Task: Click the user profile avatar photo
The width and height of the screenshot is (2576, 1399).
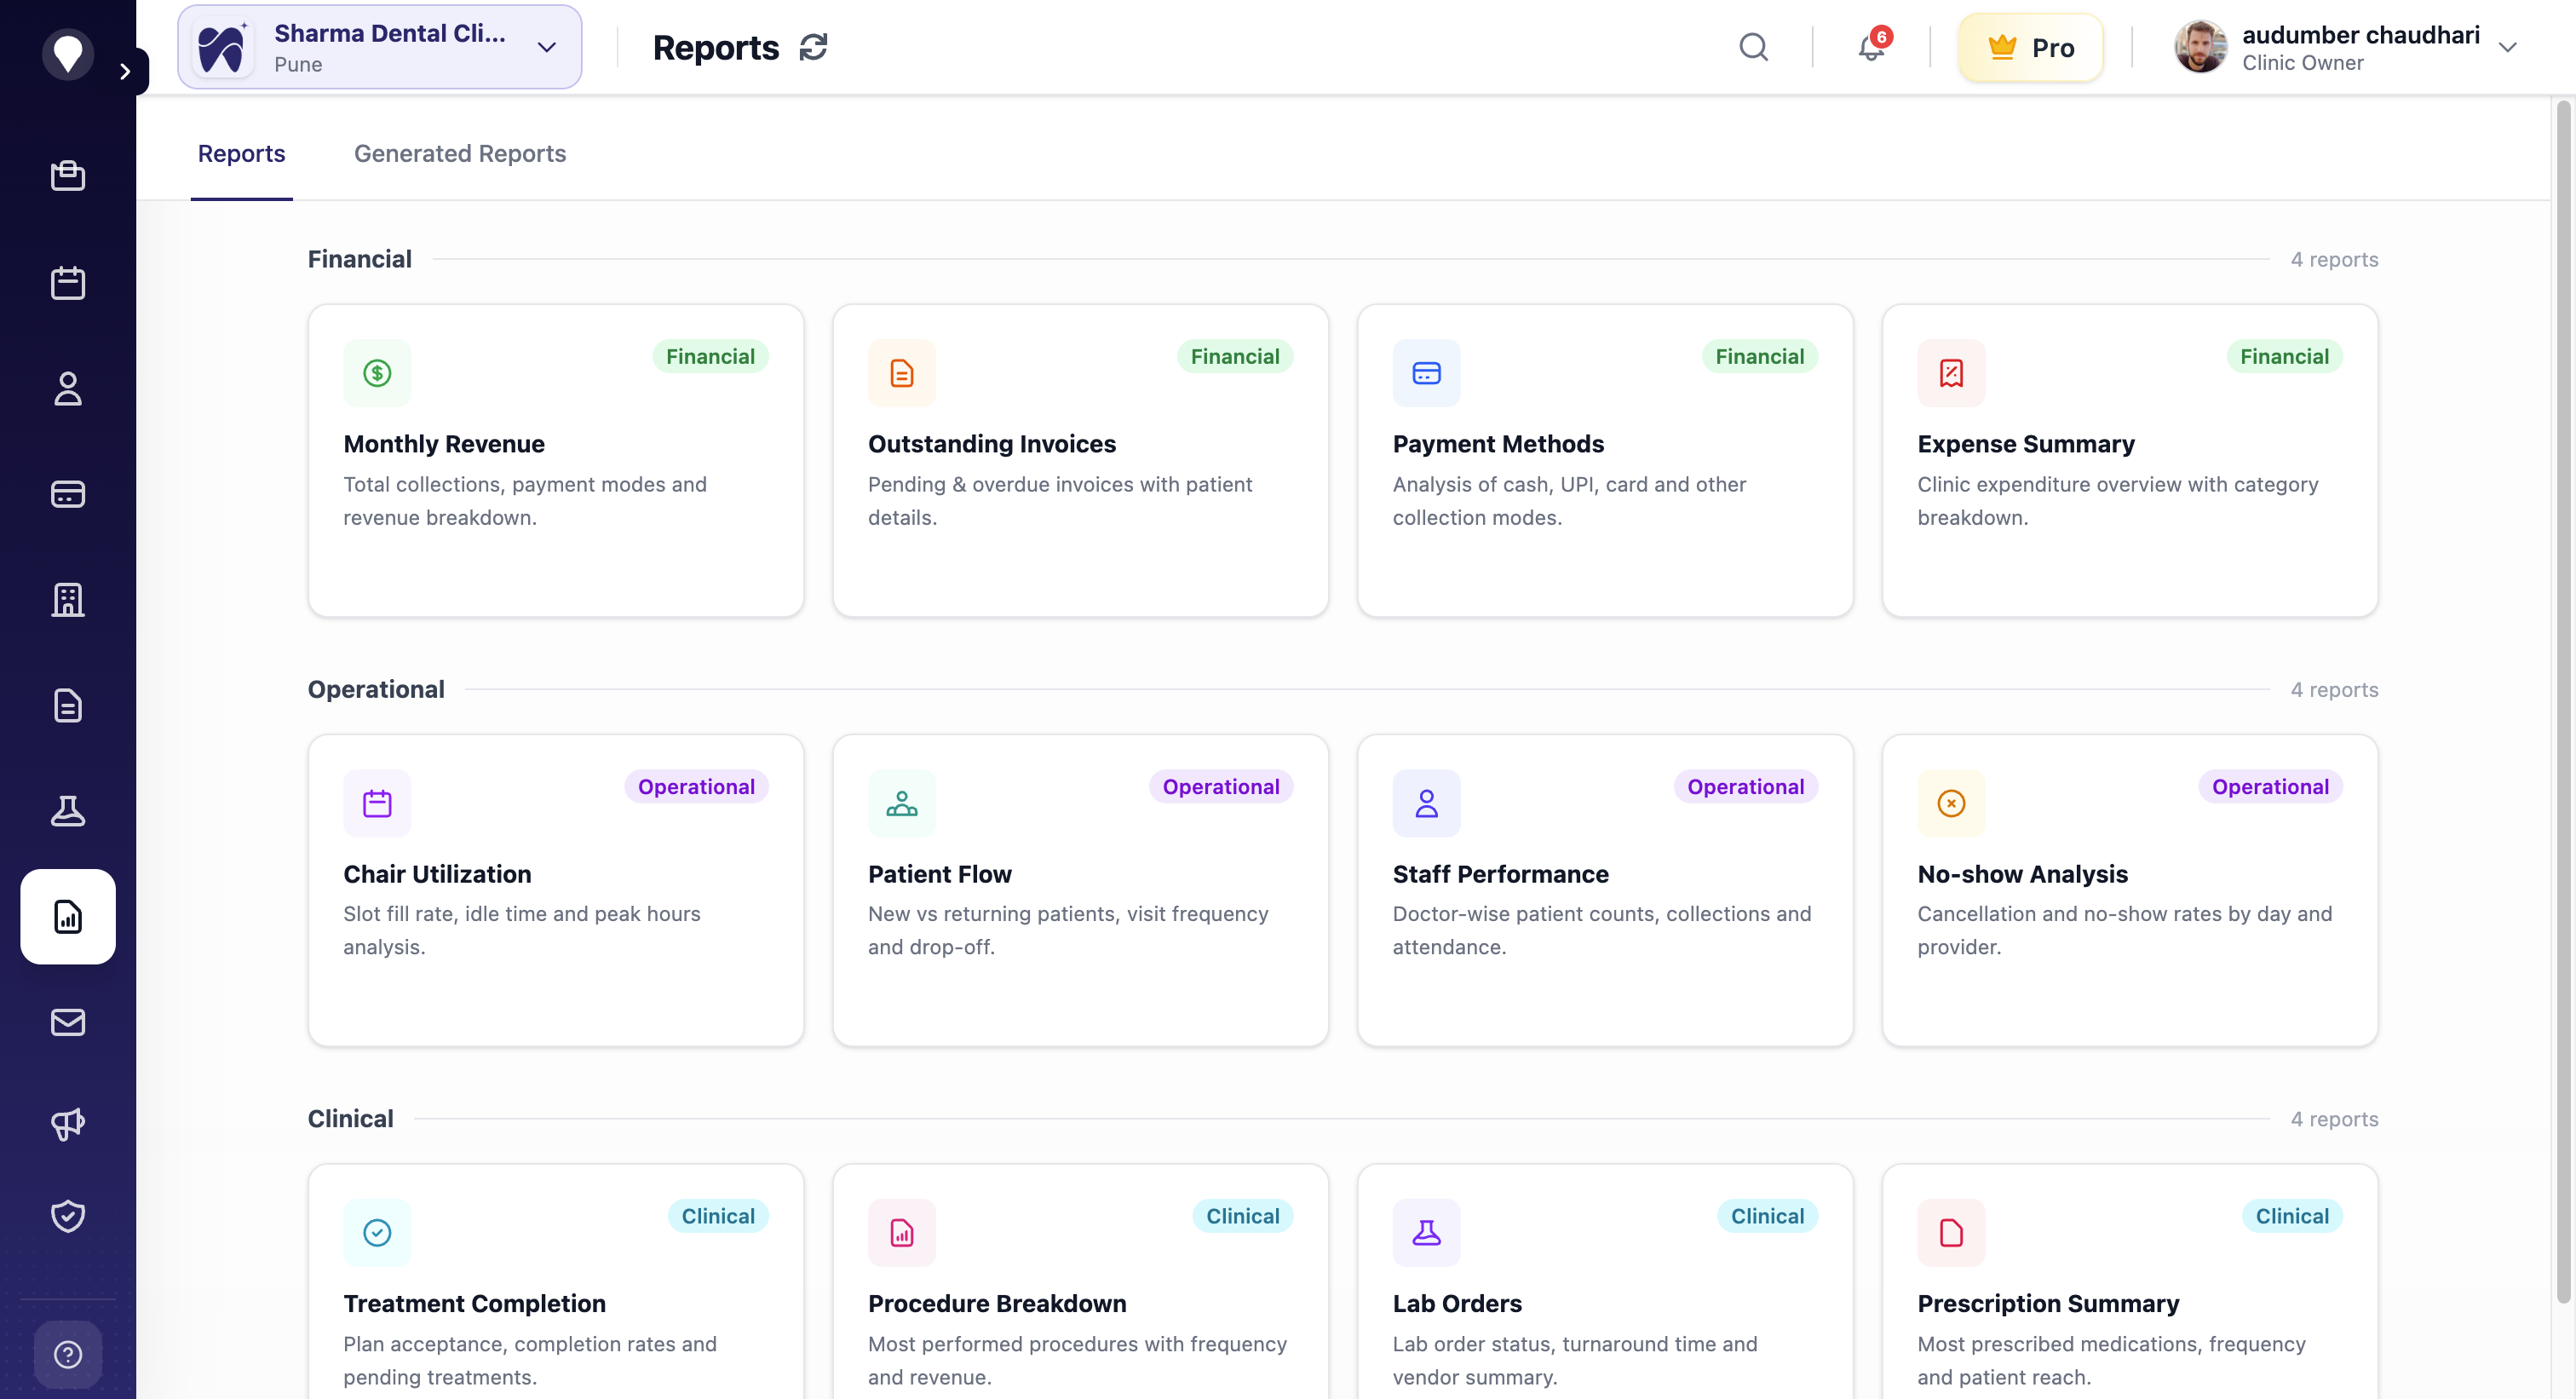Action: (2200, 47)
